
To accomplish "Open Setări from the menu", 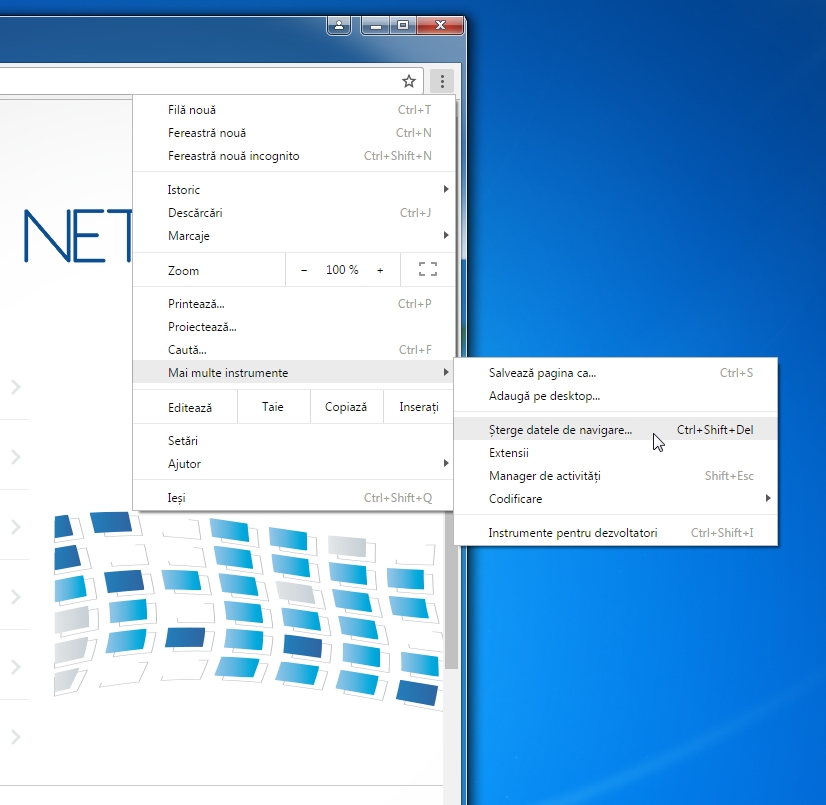I will pyautogui.click(x=183, y=441).
